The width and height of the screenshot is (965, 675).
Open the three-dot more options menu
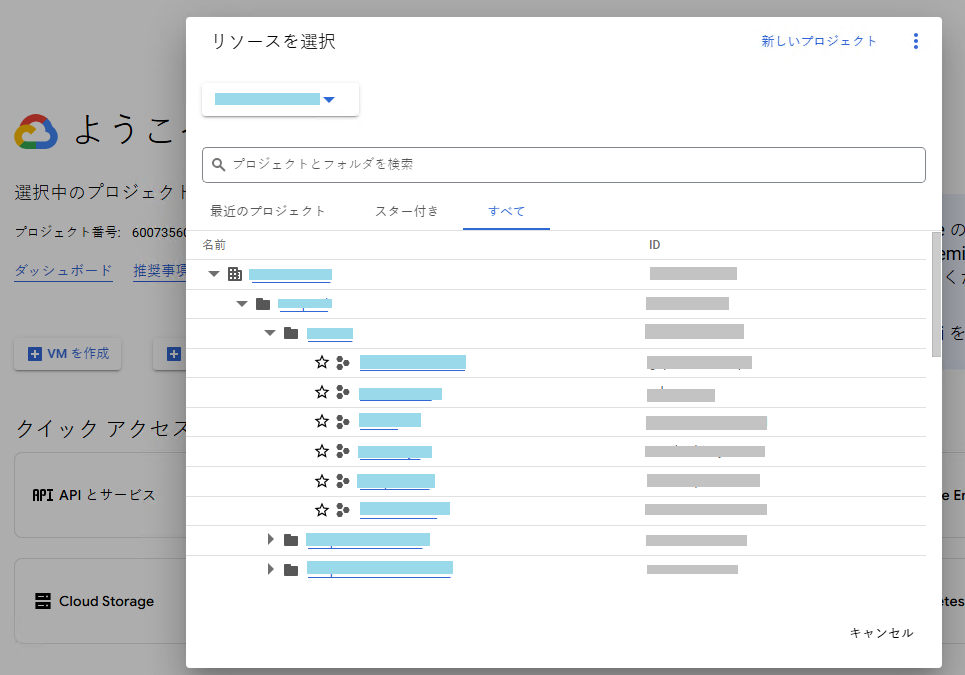tap(916, 41)
